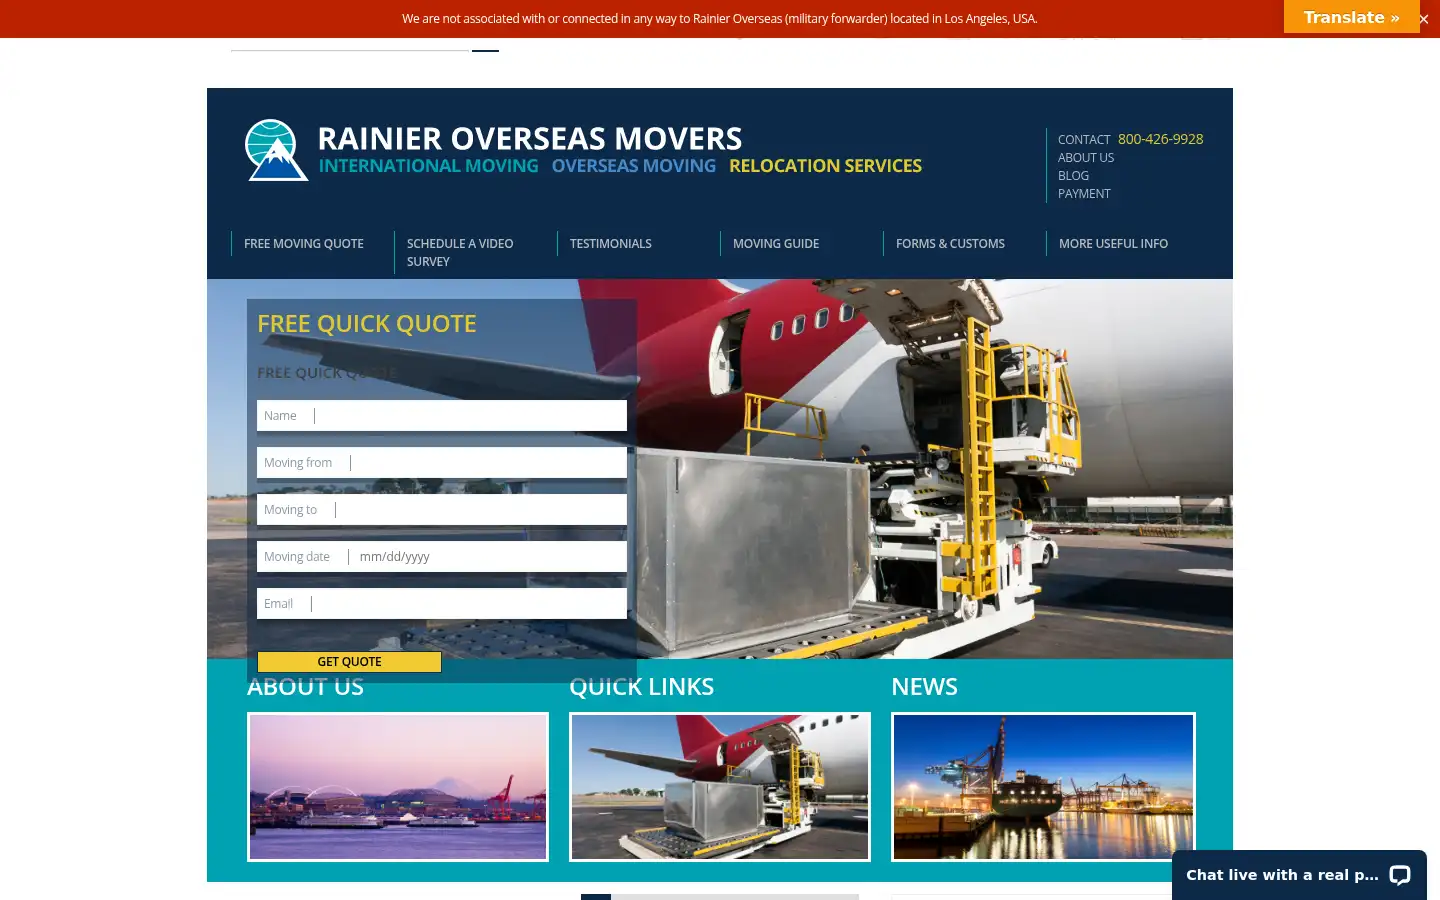The width and height of the screenshot is (1440, 900).
Task: Open the Payment link
Action: click(x=1084, y=194)
